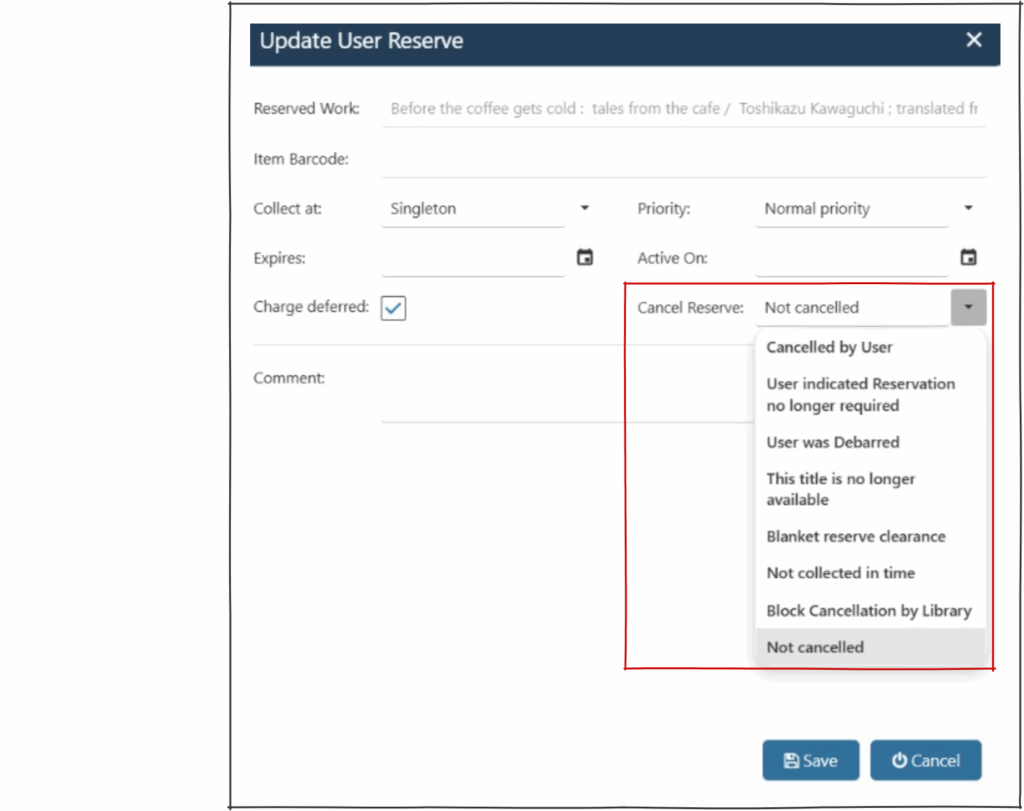Open the Priority dropdown arrow

[968, 209]
